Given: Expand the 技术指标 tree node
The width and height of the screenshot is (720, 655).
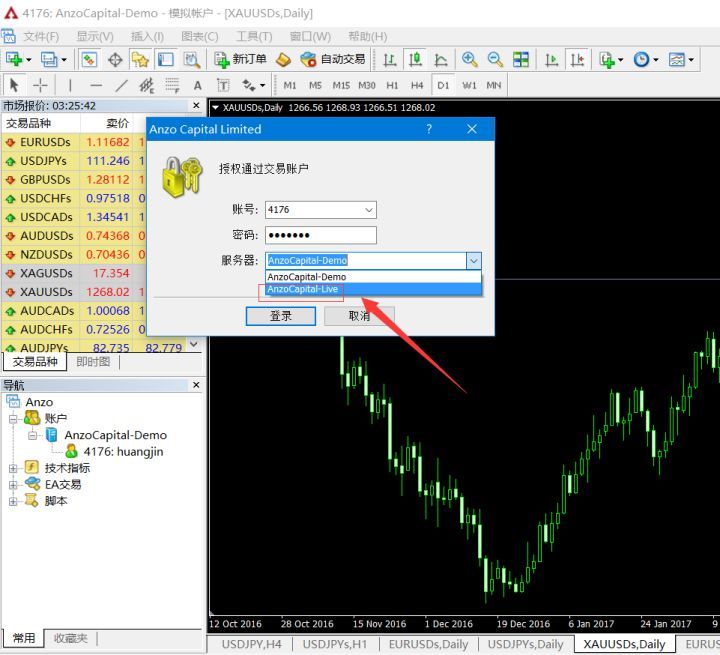Looking at the screenshot, I should point(13,468).
